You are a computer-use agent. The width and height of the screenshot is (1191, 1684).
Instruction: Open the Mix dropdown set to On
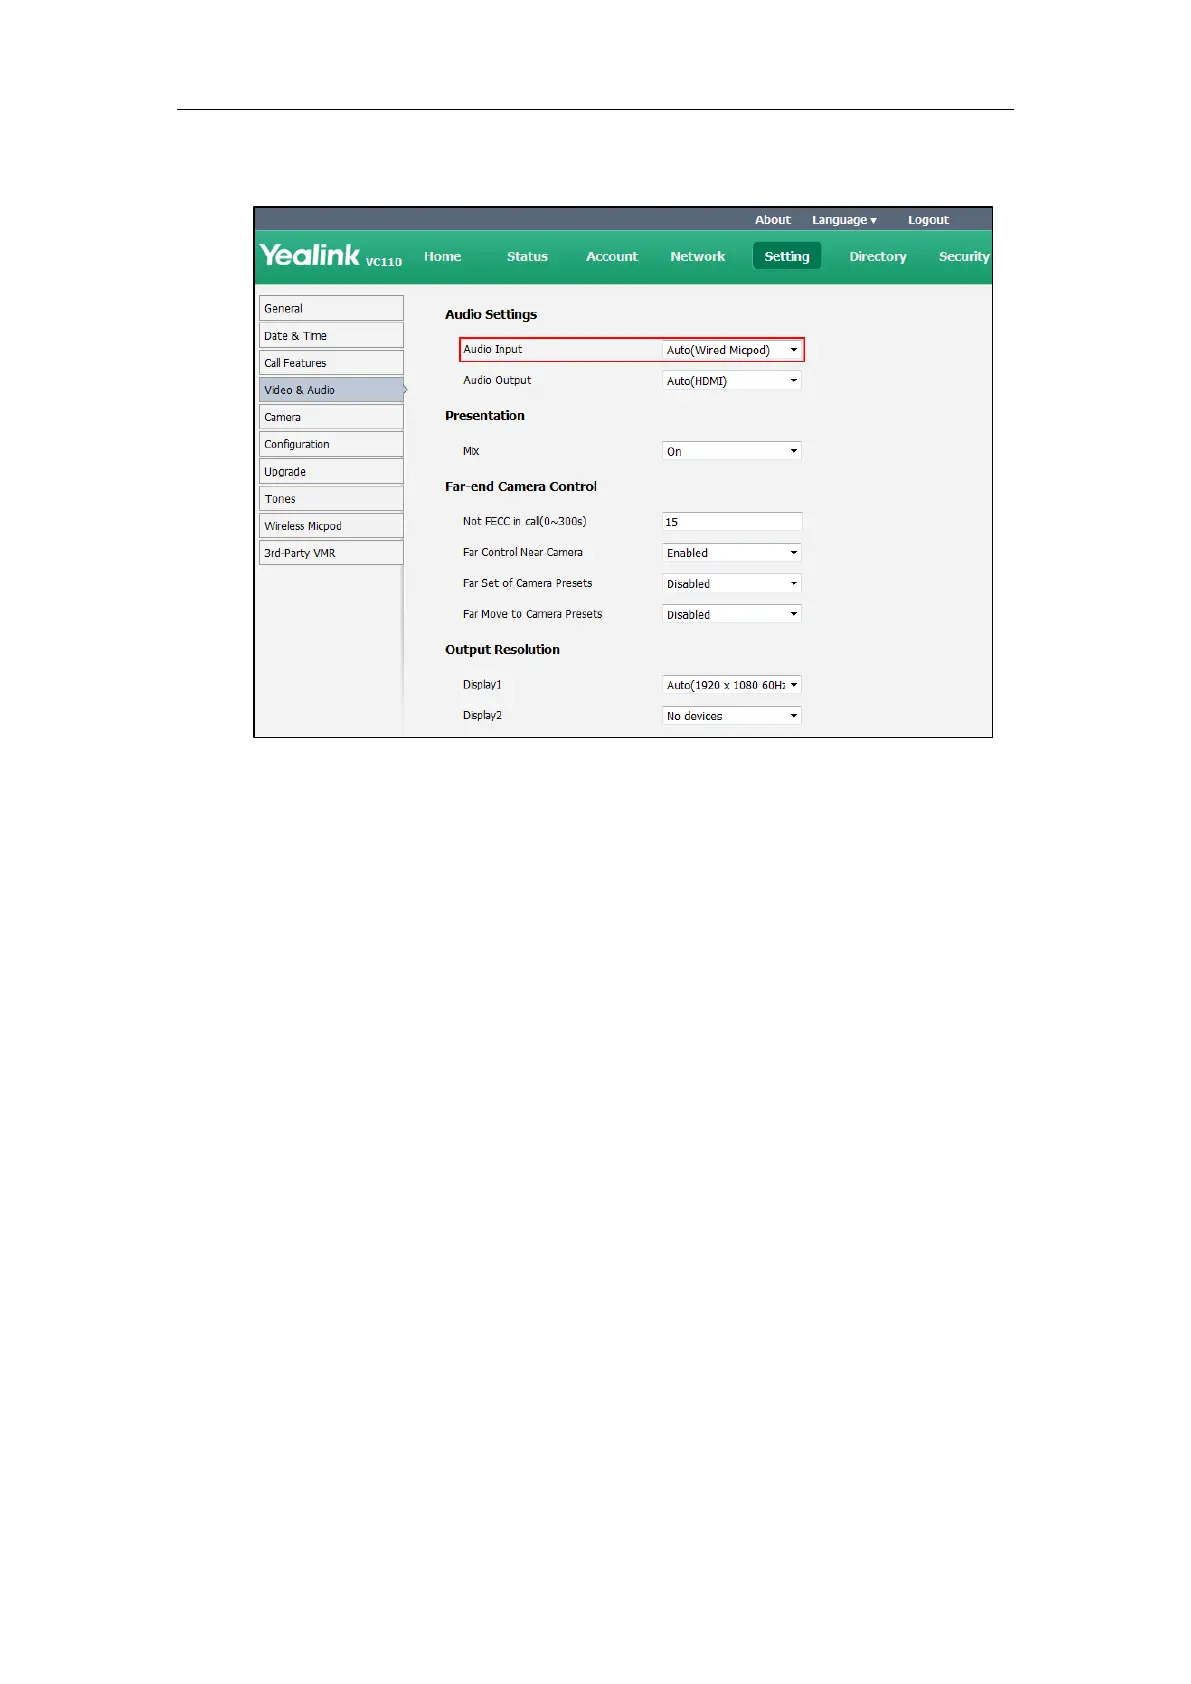pyautogui.click(x=732, y=451)
